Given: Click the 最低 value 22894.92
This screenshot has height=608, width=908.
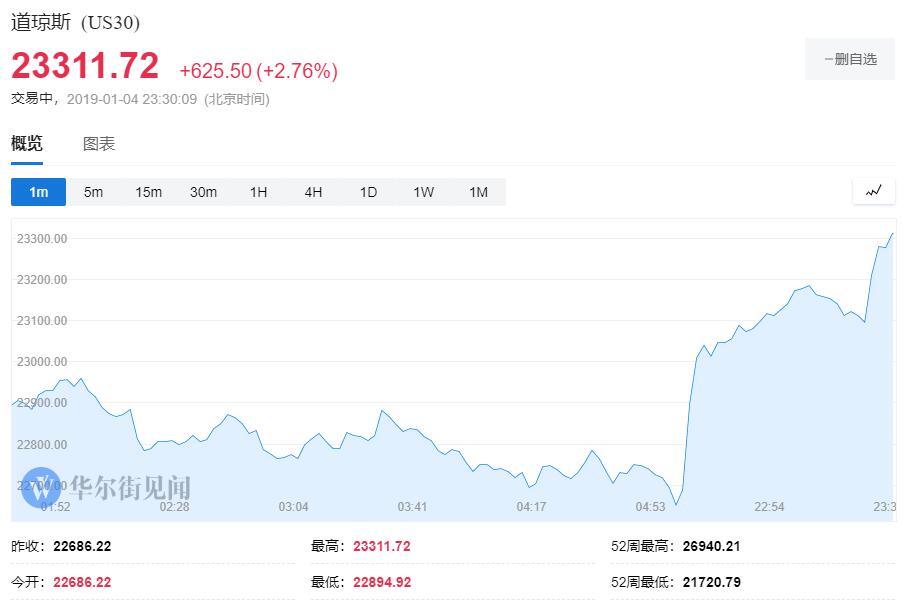Looking at the screenshot, I should (381, 582).
